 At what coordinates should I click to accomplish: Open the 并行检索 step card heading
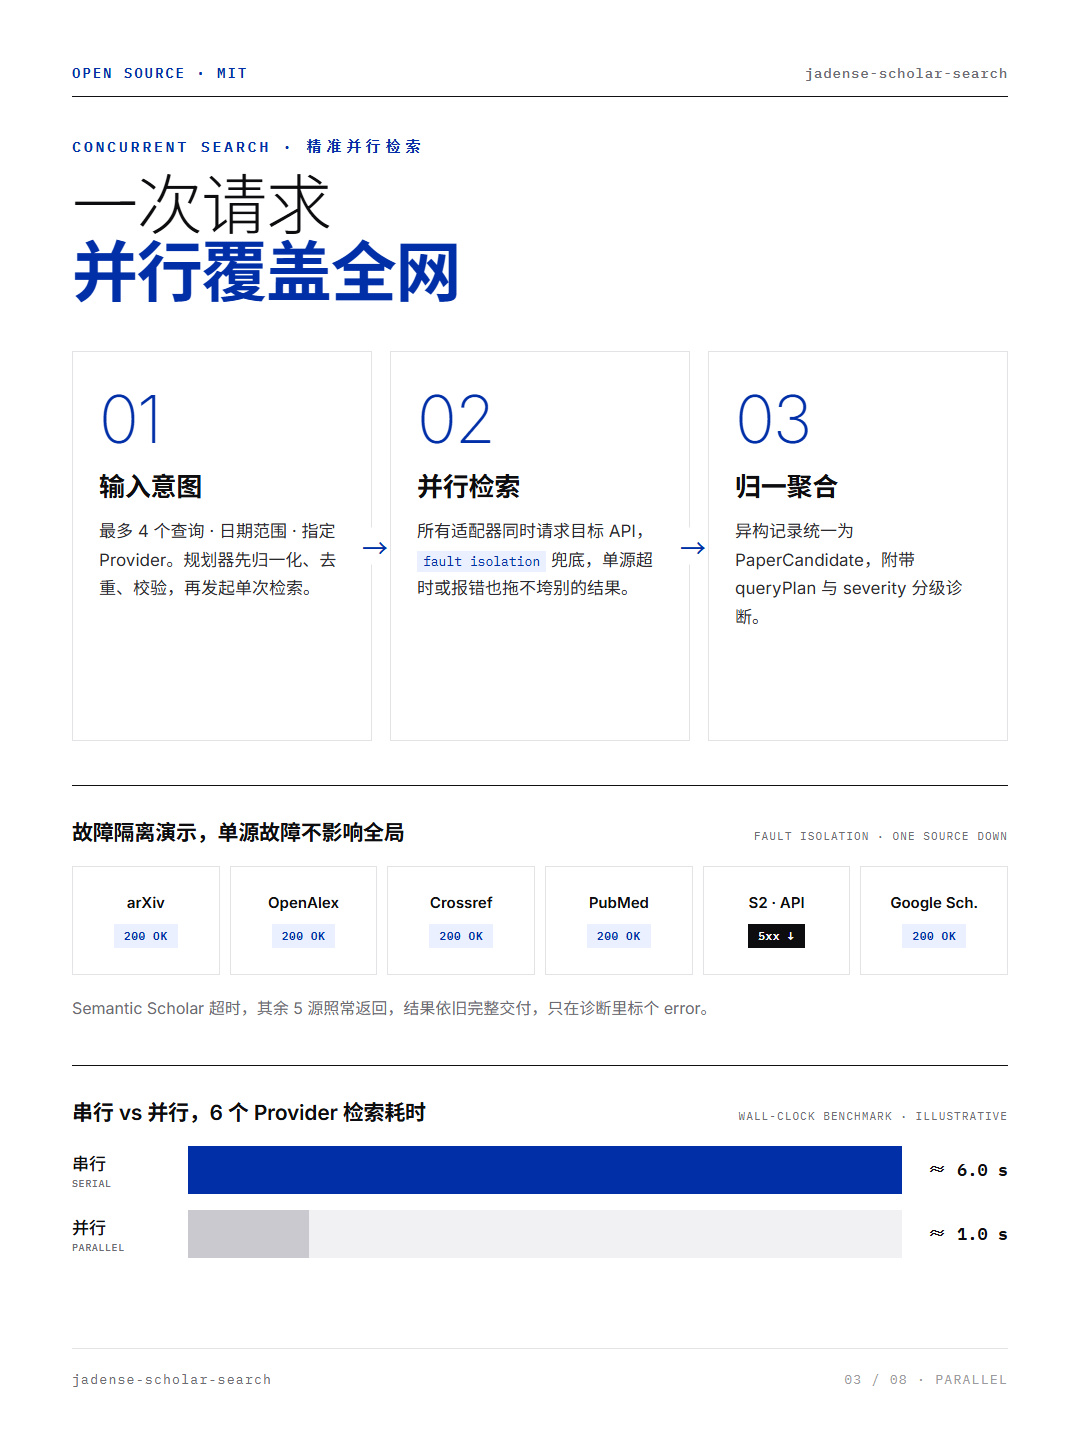(x=469, y=487)
